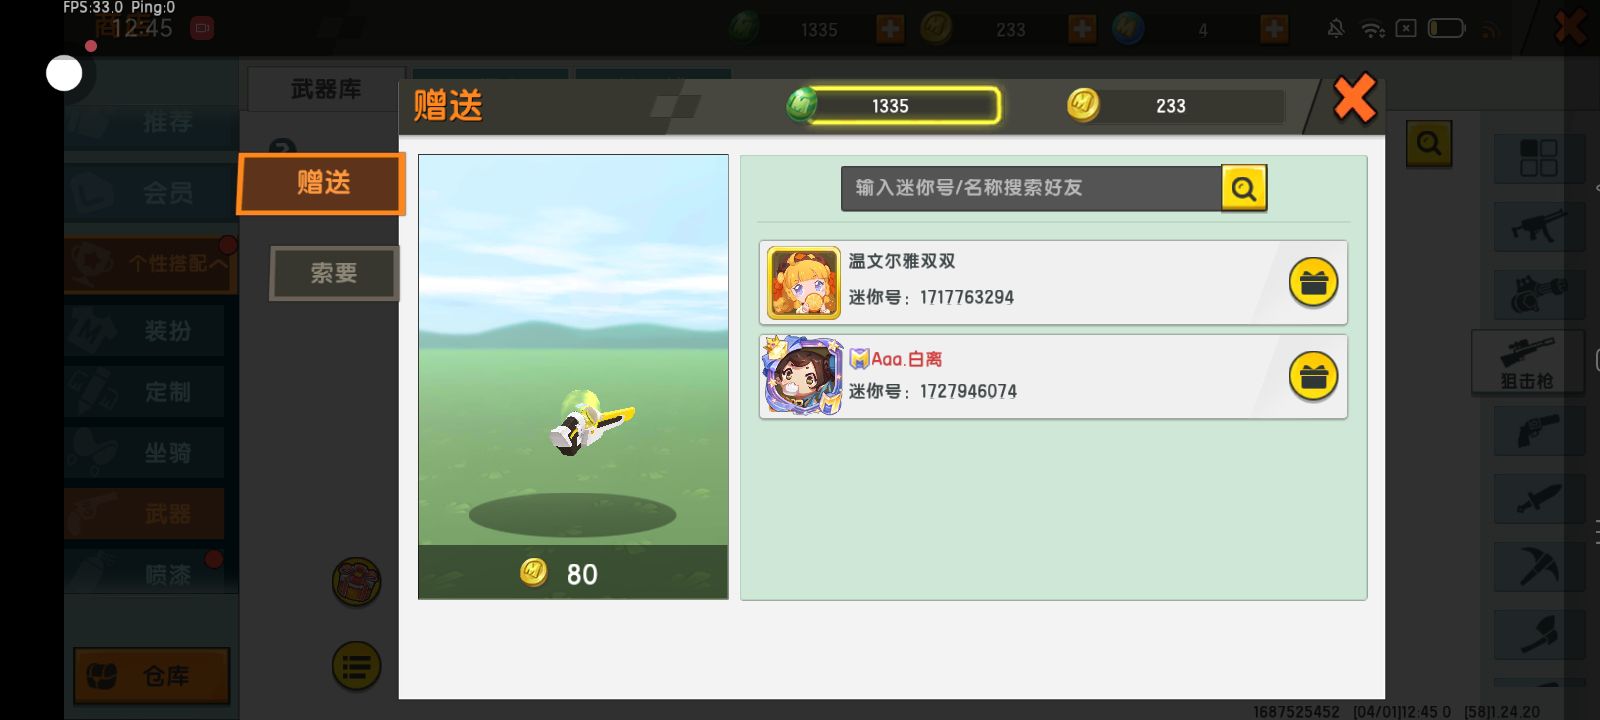Click the gift chest icon near preview

pyautogui.click(x=356, y=582)
